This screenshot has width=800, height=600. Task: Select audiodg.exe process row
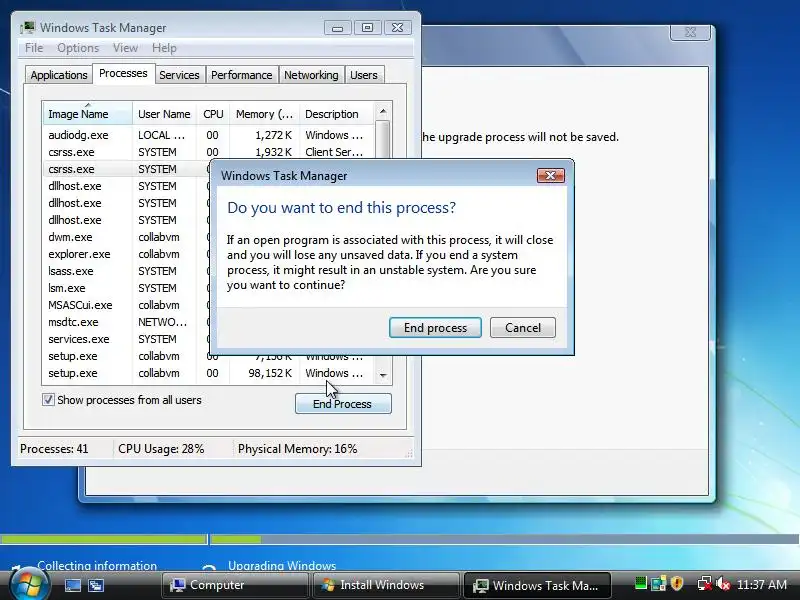[x=209, y=135]
